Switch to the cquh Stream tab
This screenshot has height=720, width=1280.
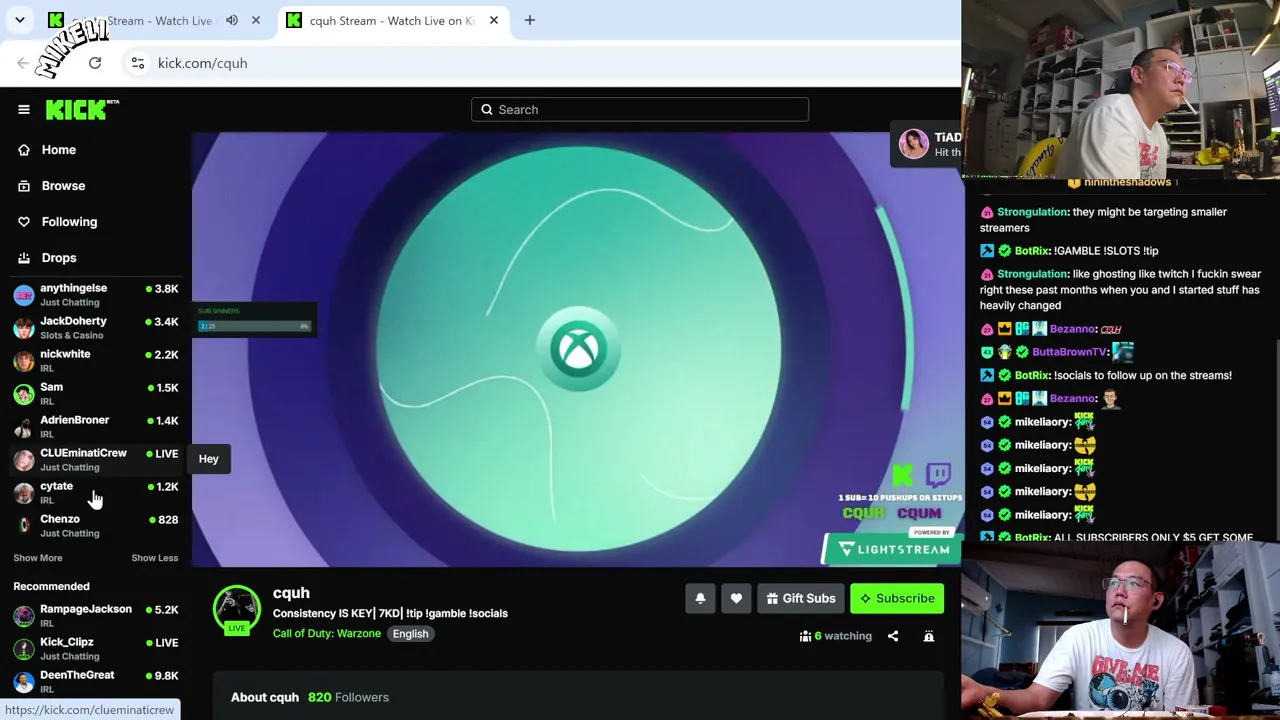[393, 20]
